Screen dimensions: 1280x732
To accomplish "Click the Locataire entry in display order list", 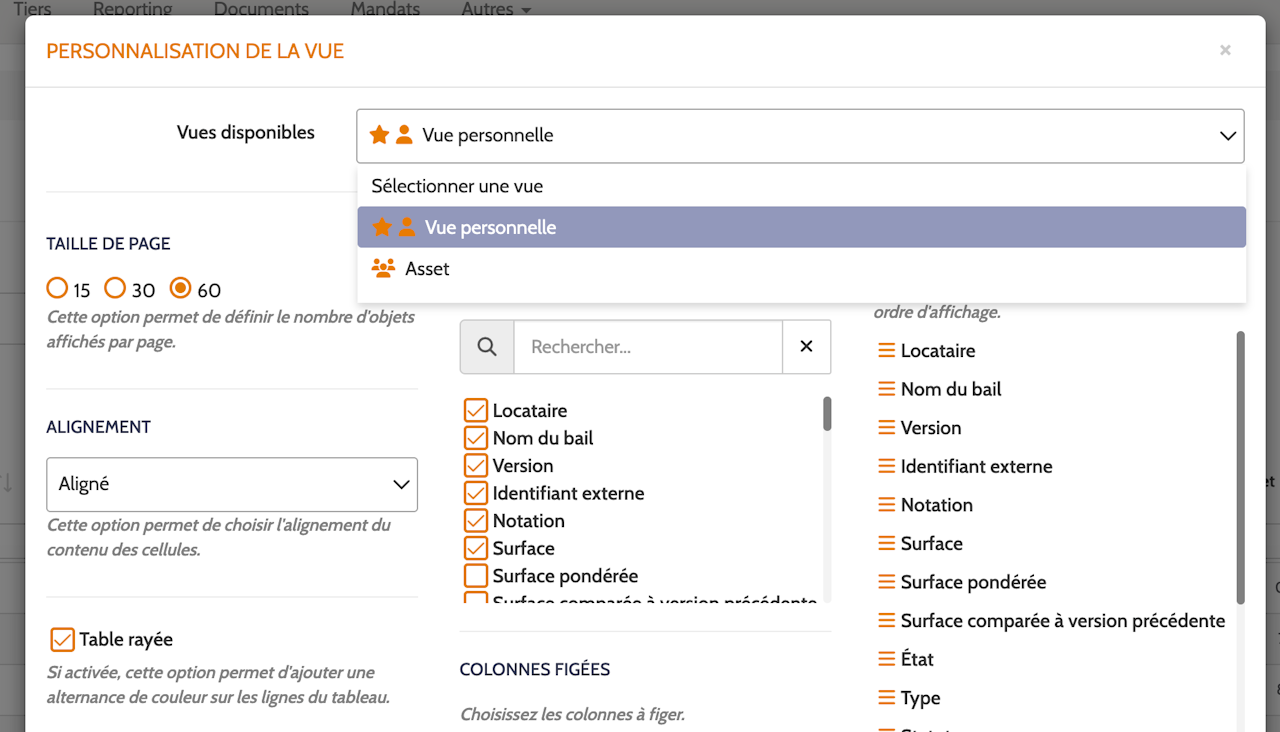I will 938,351.
